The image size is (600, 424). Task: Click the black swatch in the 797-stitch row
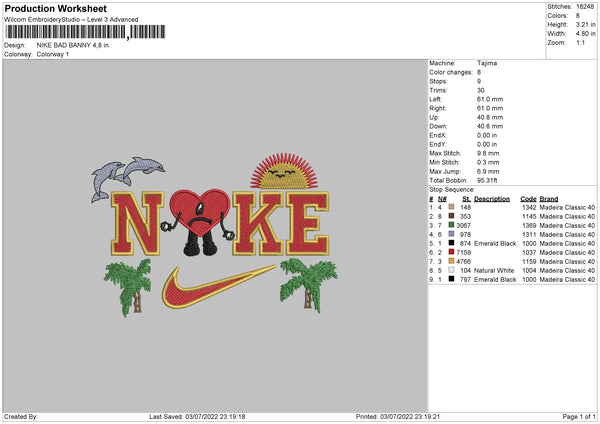tap(451, 279)
